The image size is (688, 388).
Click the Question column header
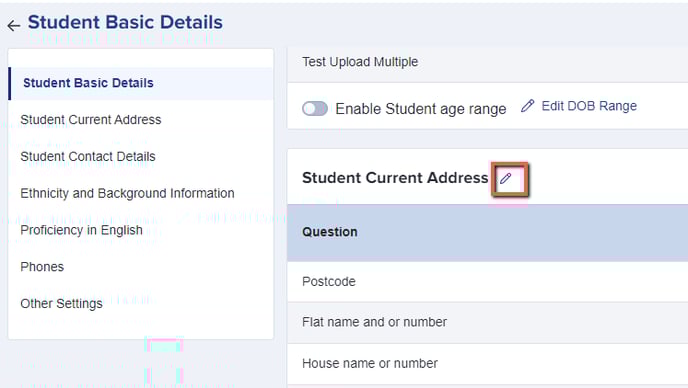pos(330,232)
